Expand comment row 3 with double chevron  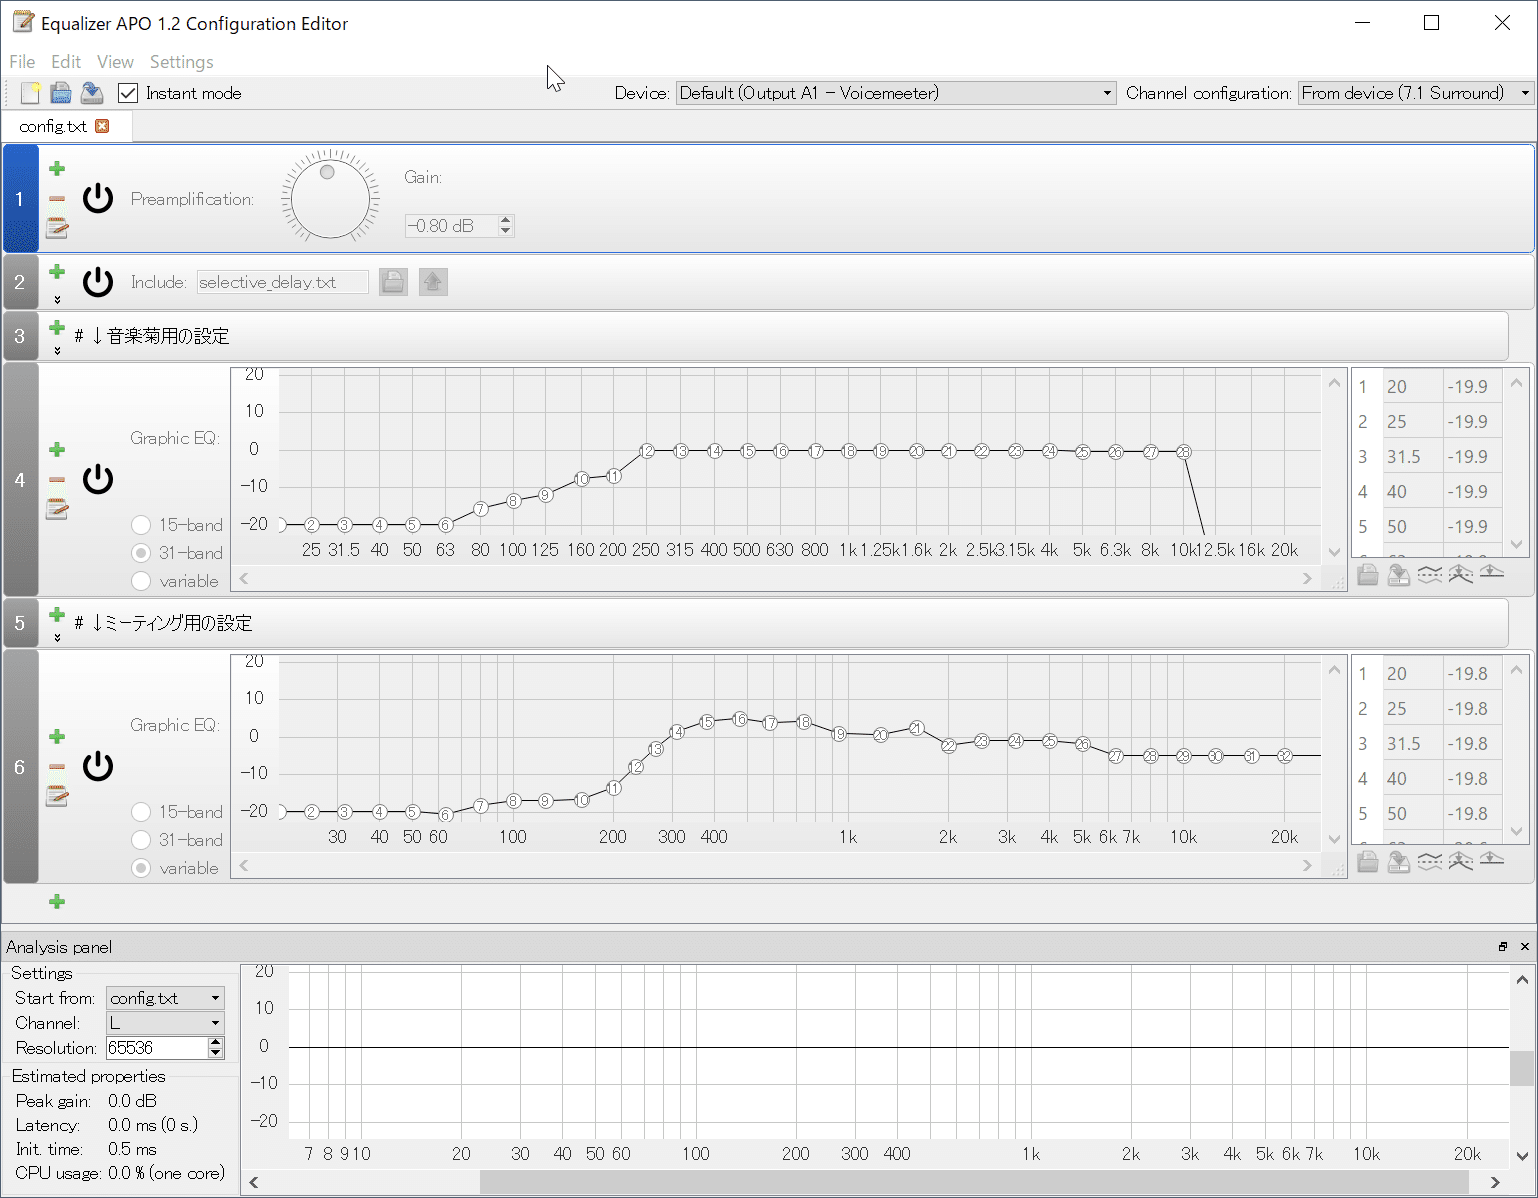tap(57, 351)
